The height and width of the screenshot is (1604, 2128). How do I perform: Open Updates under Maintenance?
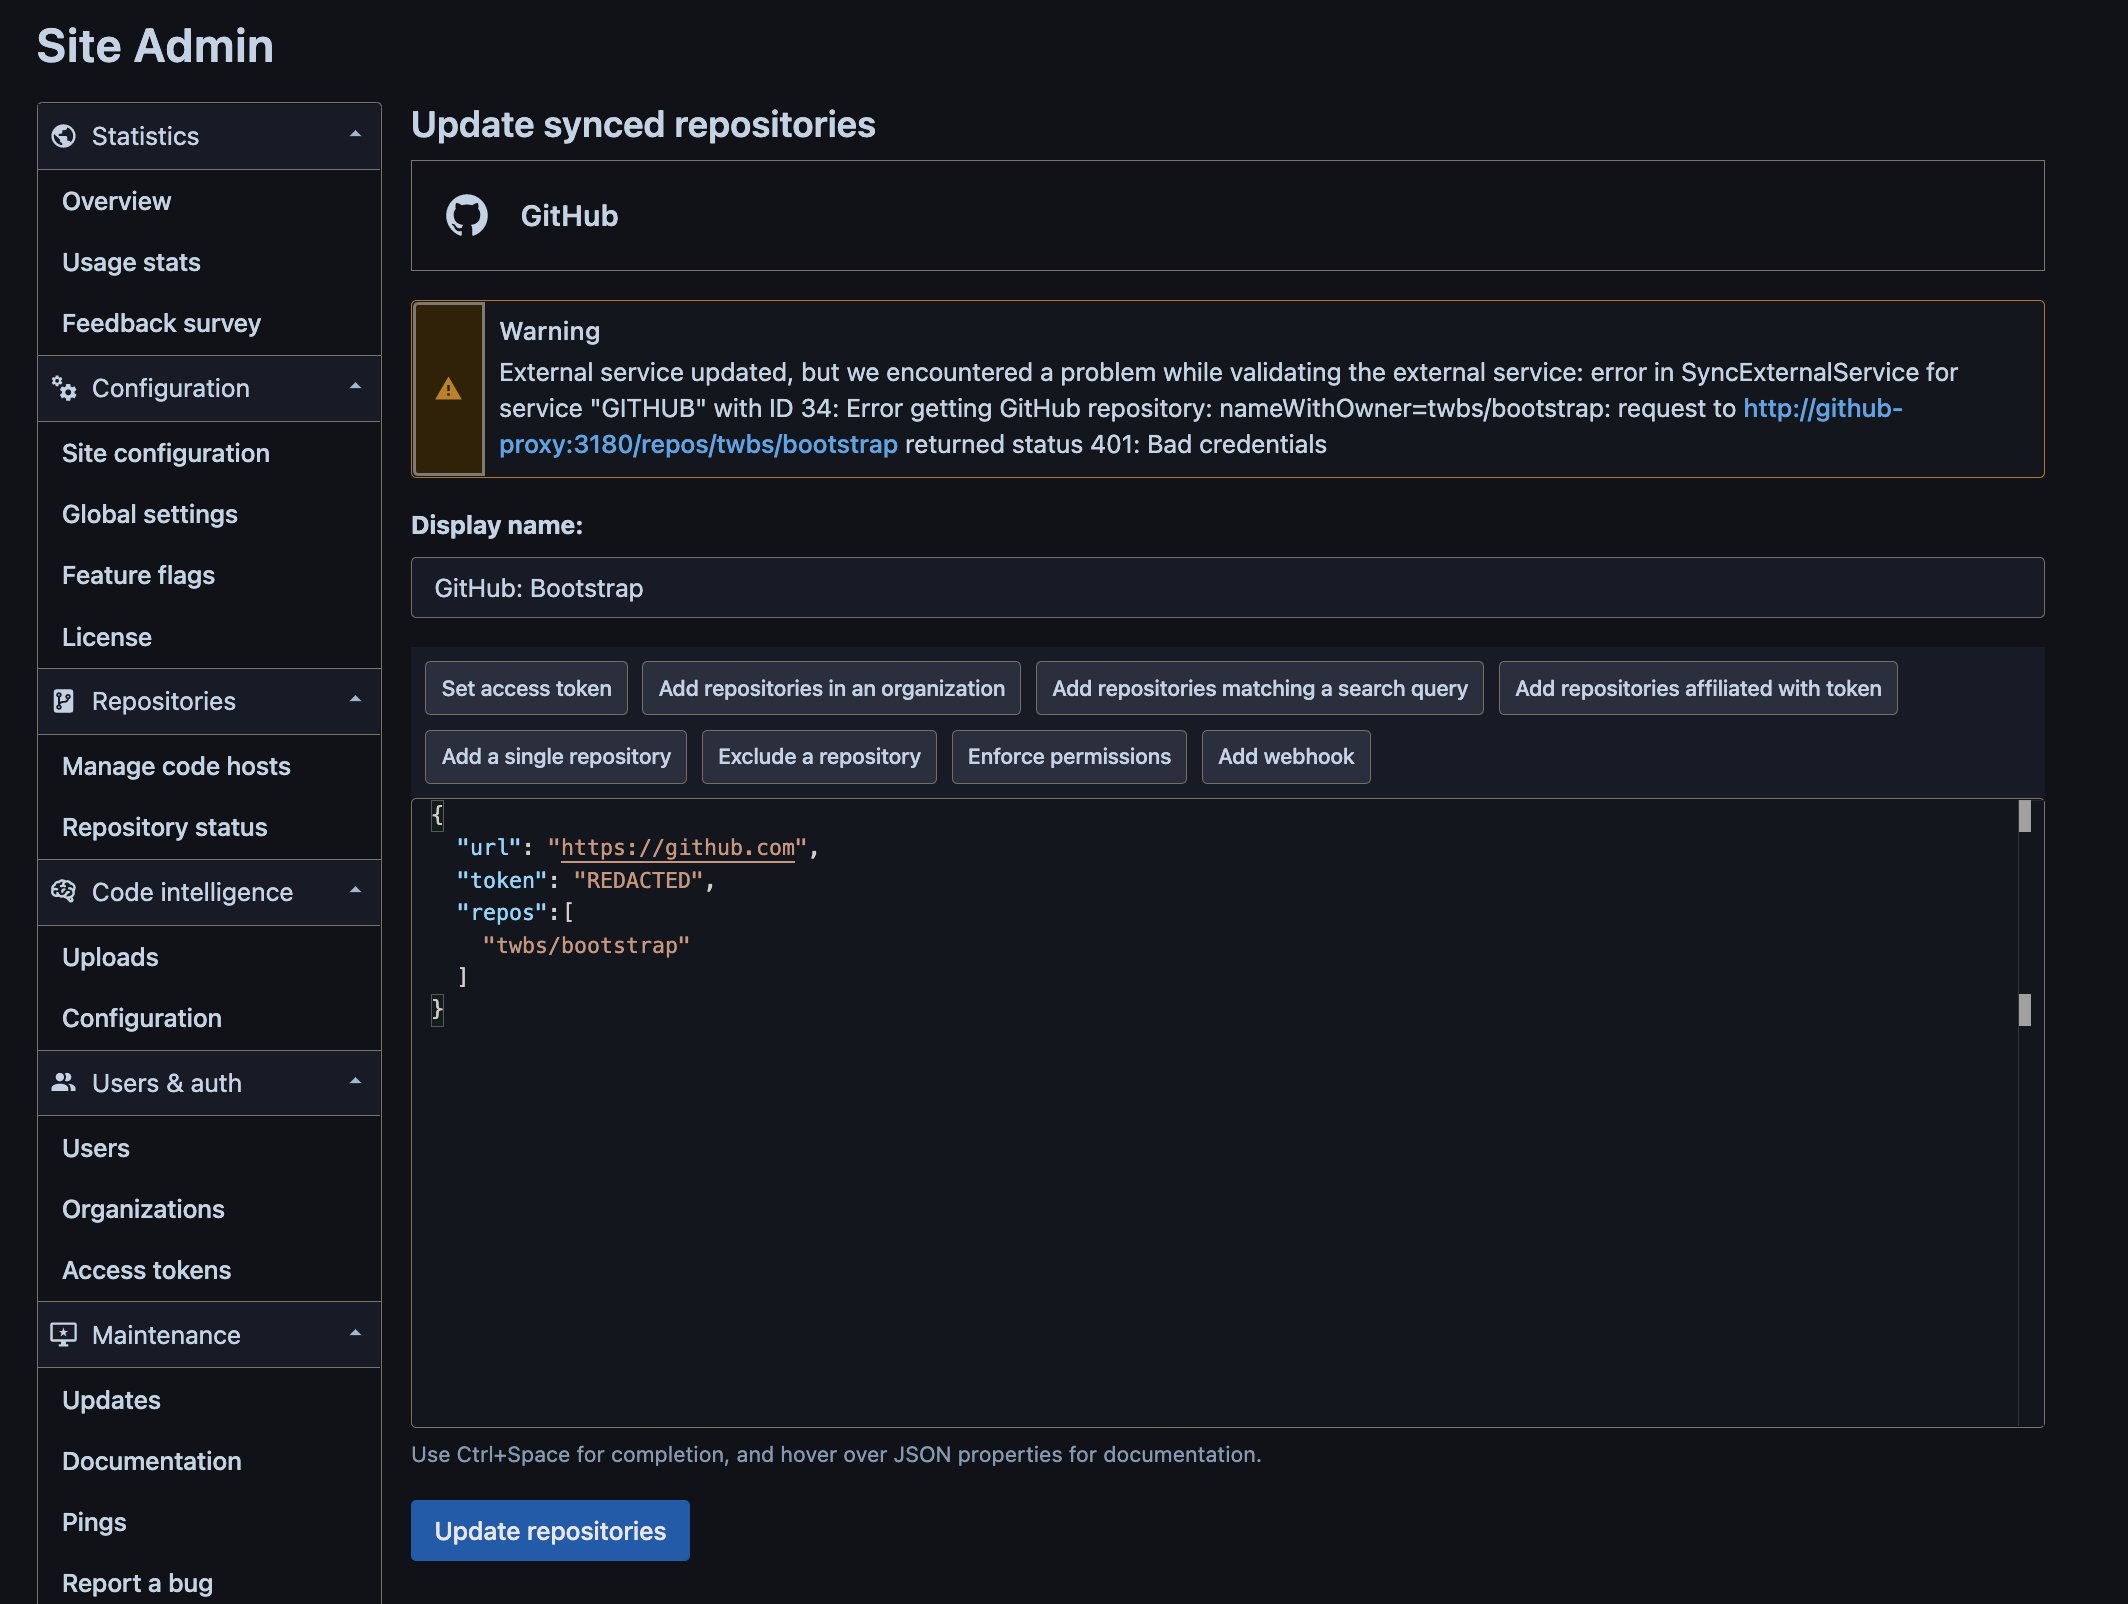[111, 1400]
